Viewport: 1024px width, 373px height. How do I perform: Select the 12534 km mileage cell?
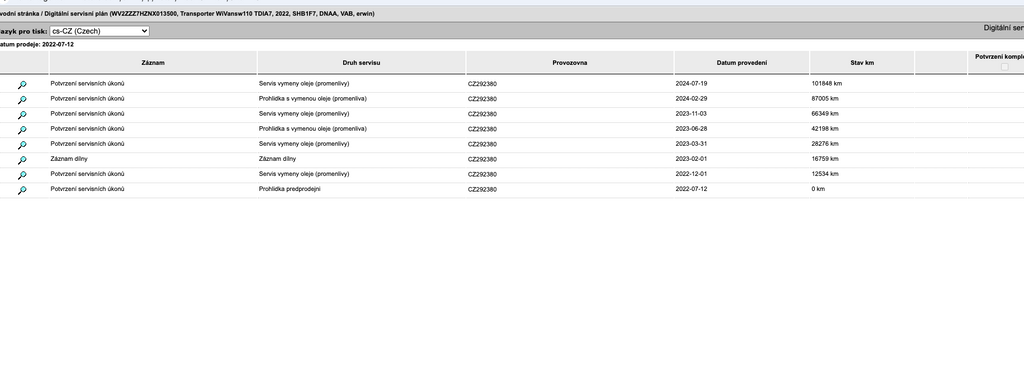[x=825, y=174]
